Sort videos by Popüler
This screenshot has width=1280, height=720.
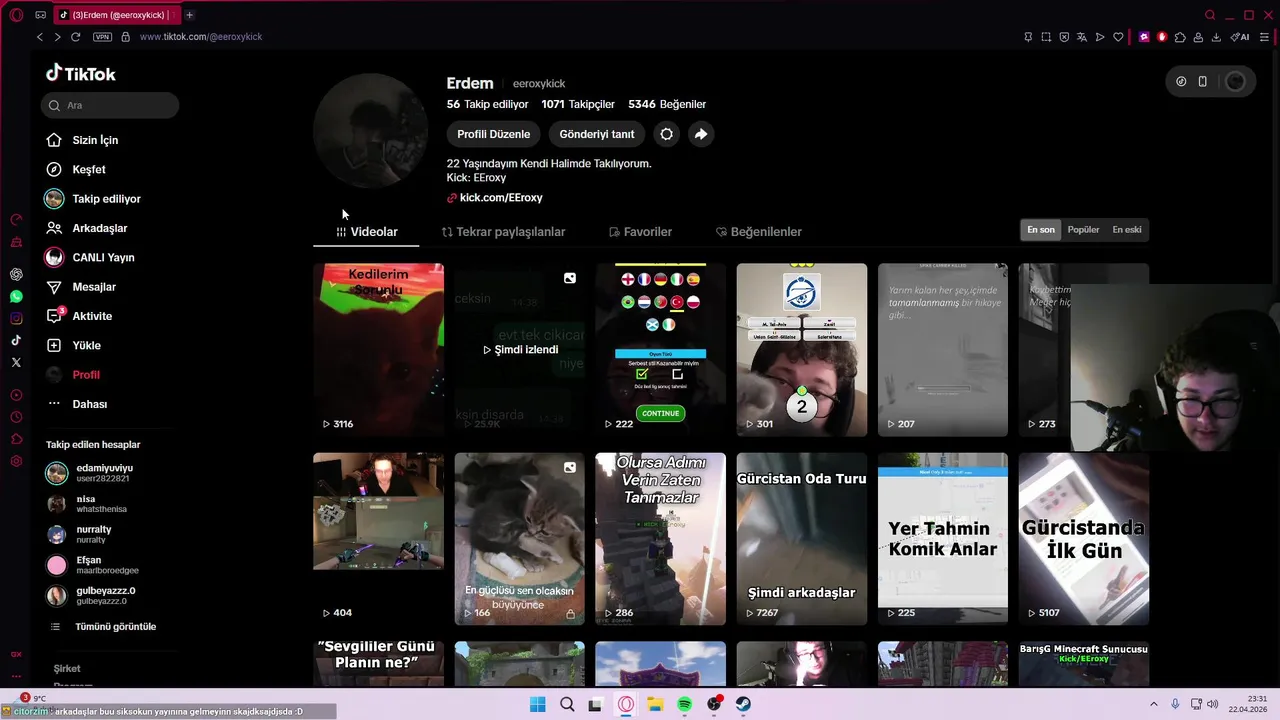(x=1084, y=230)
